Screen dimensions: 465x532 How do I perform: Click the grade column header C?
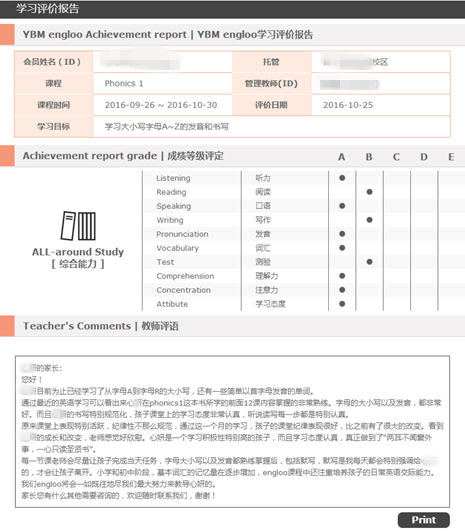point(396,157)
